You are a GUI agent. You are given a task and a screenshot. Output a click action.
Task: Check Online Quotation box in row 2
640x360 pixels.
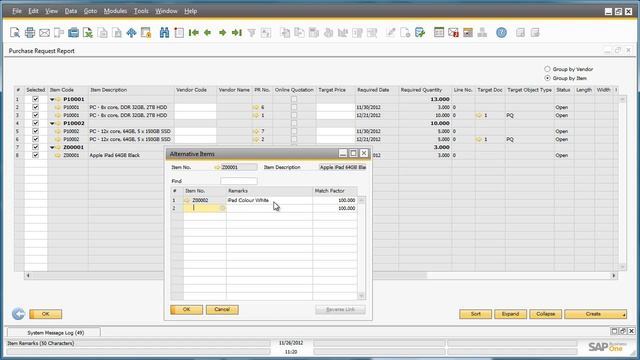(x=294, y=107)
